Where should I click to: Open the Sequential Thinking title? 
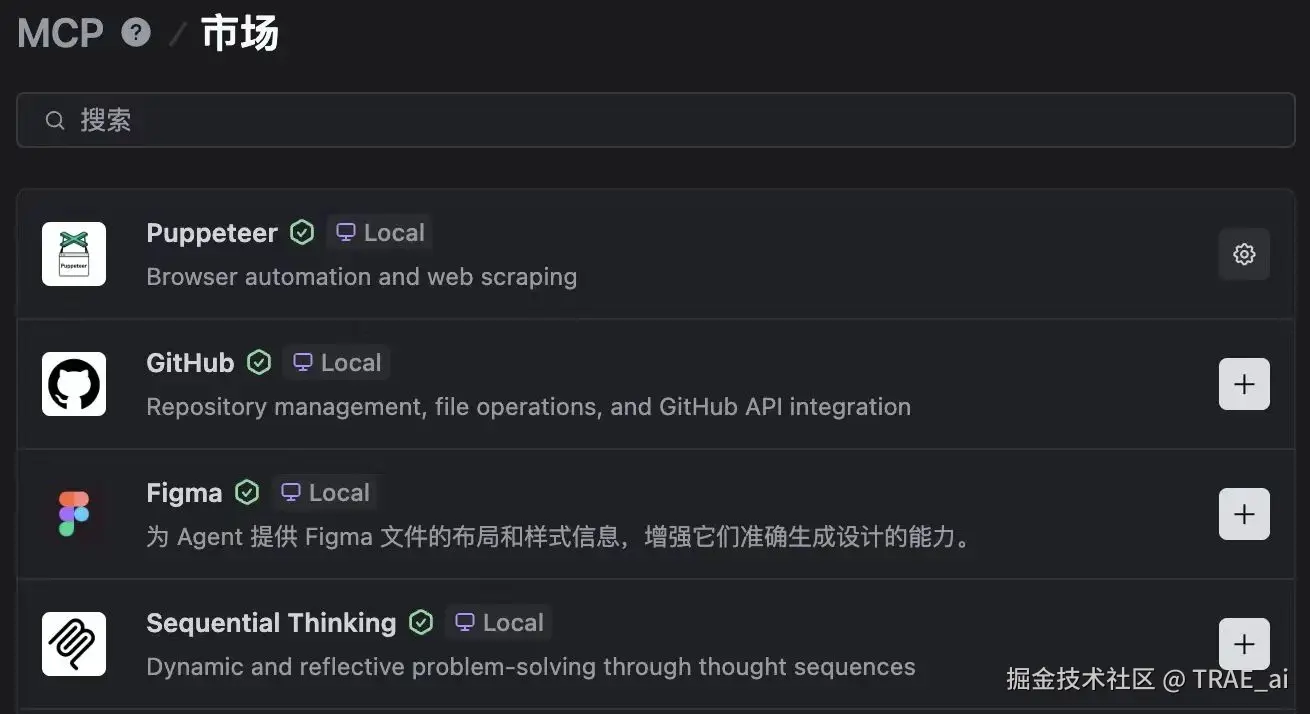(x=271, y=623)
